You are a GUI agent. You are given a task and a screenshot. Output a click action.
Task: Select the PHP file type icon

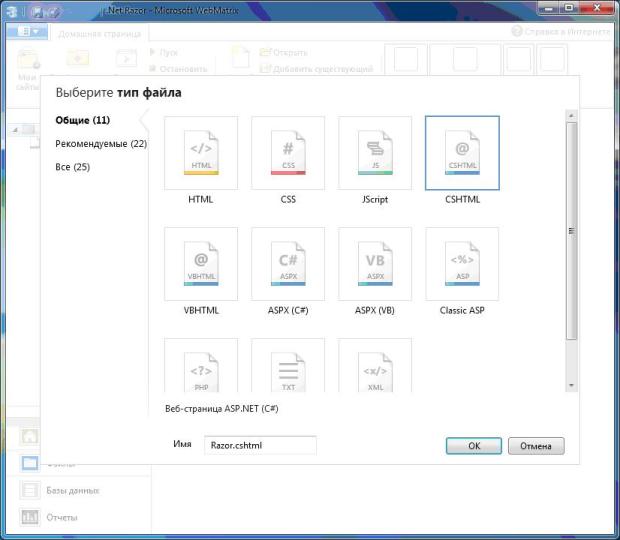(201, 365)
